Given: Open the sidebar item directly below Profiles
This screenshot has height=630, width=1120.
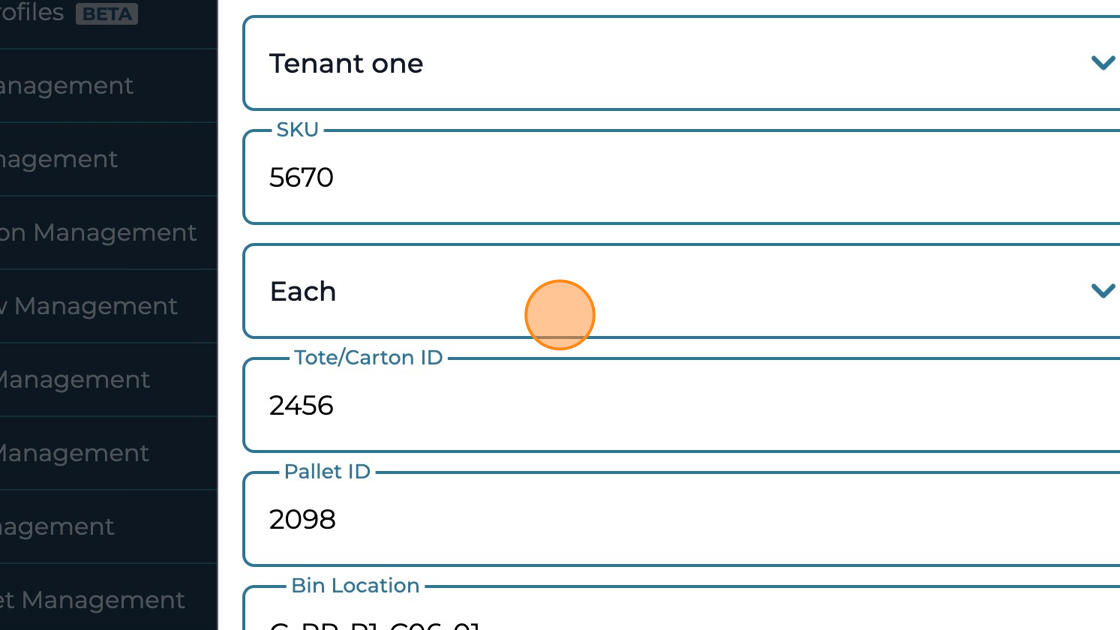Looking at the screenshot, I should click(66, 86).
